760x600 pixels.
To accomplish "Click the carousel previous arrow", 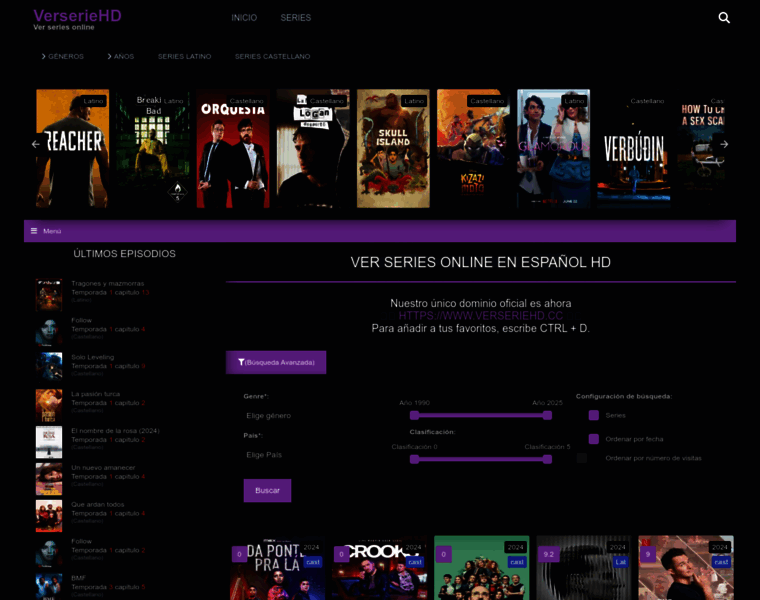I will click(x=35, y=144).
